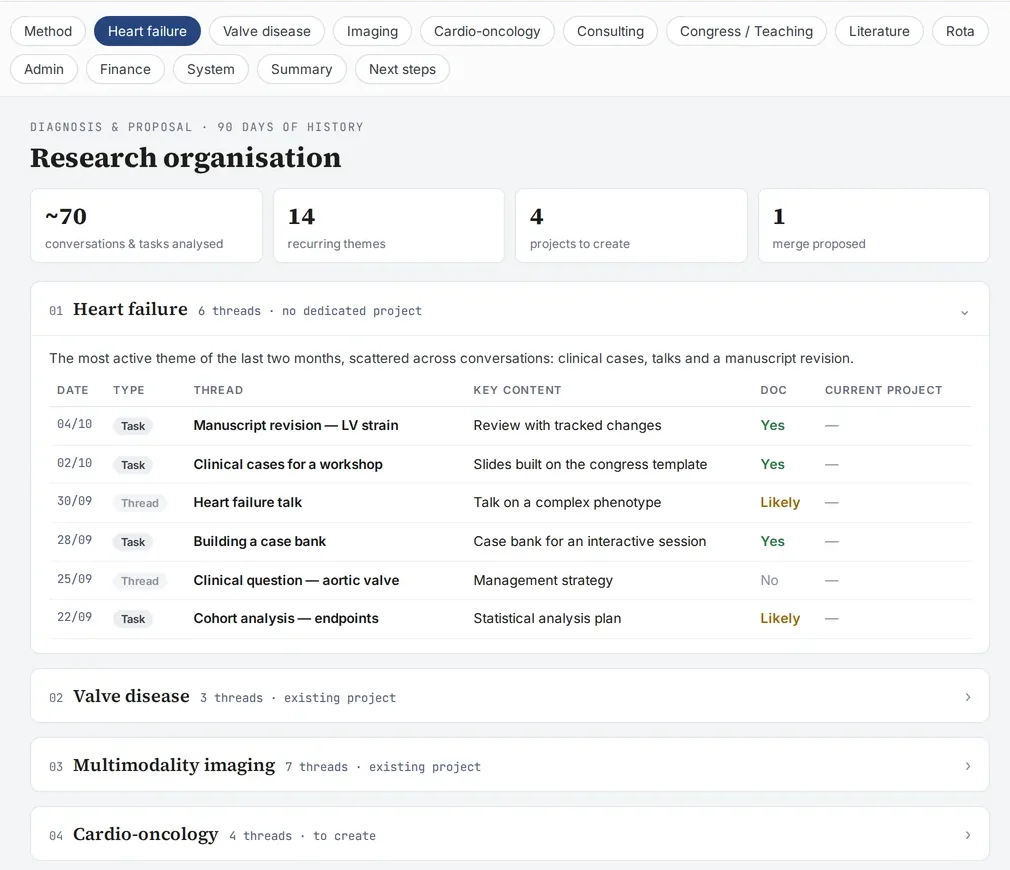Open the Summary tab

[x=301, y=69]
